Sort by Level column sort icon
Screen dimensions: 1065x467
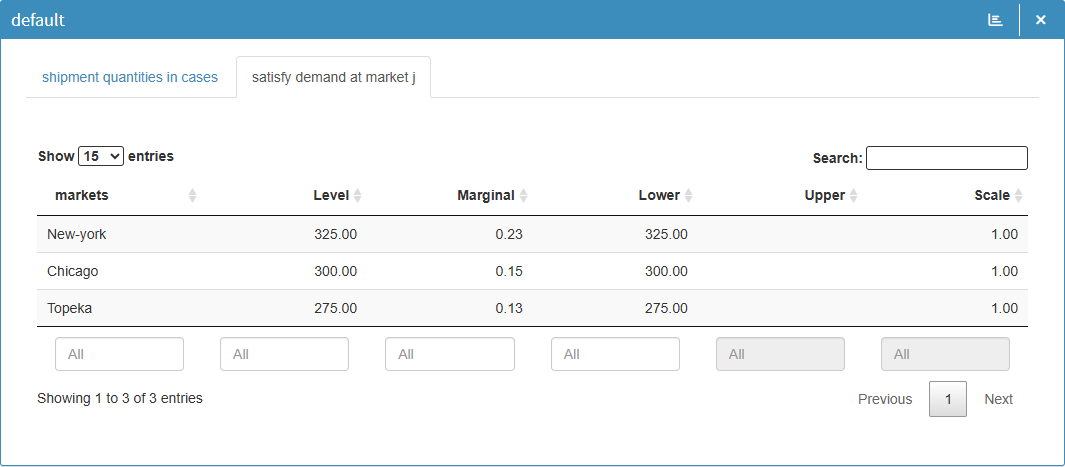pyautogui.click(x=357, y=196)
